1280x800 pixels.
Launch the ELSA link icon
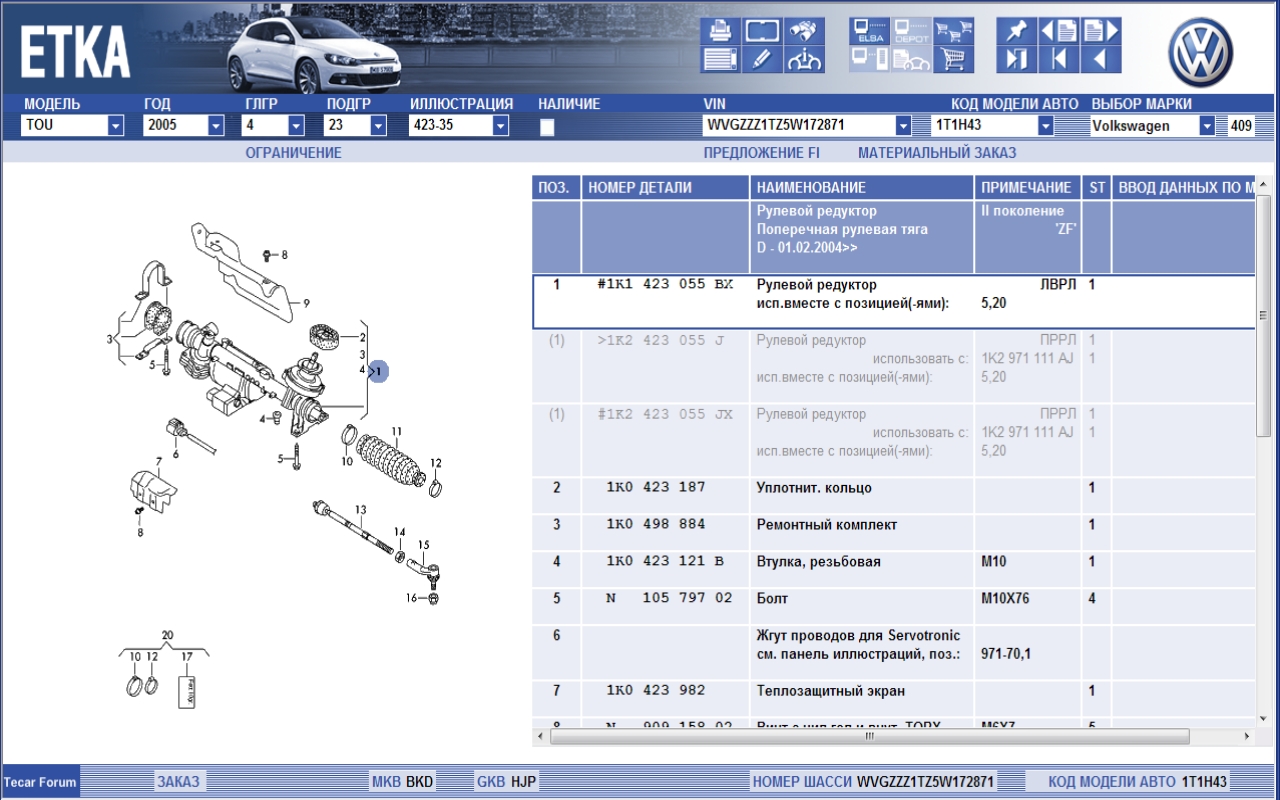869,31
